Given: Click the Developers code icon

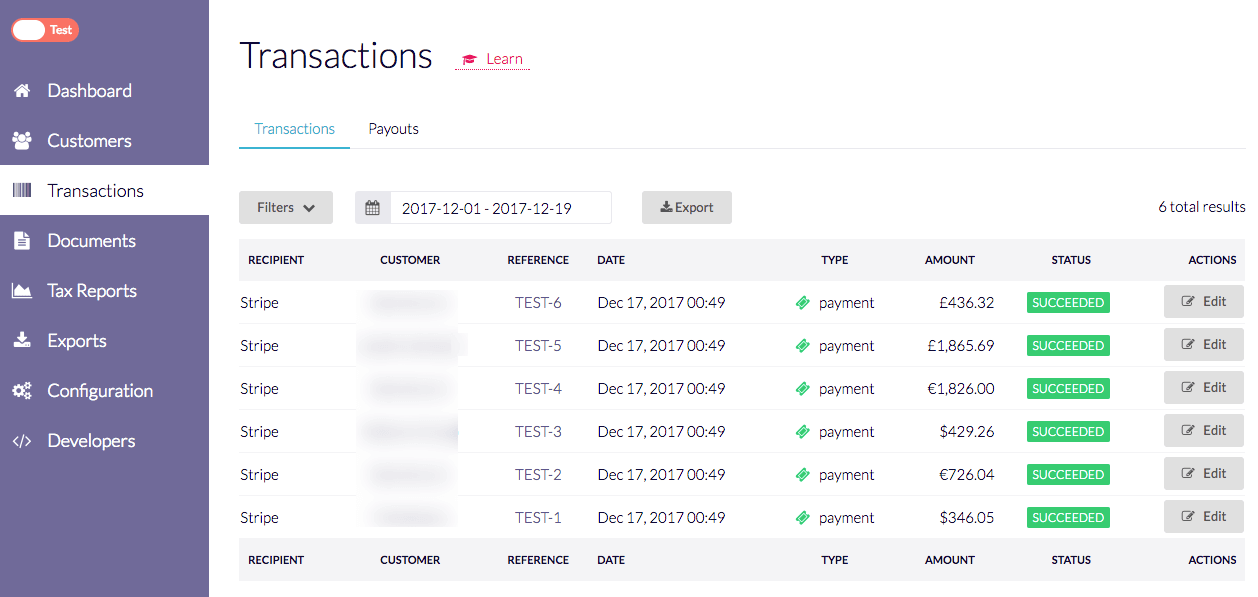Looking at the screenshot, I should tap(21, 441).
